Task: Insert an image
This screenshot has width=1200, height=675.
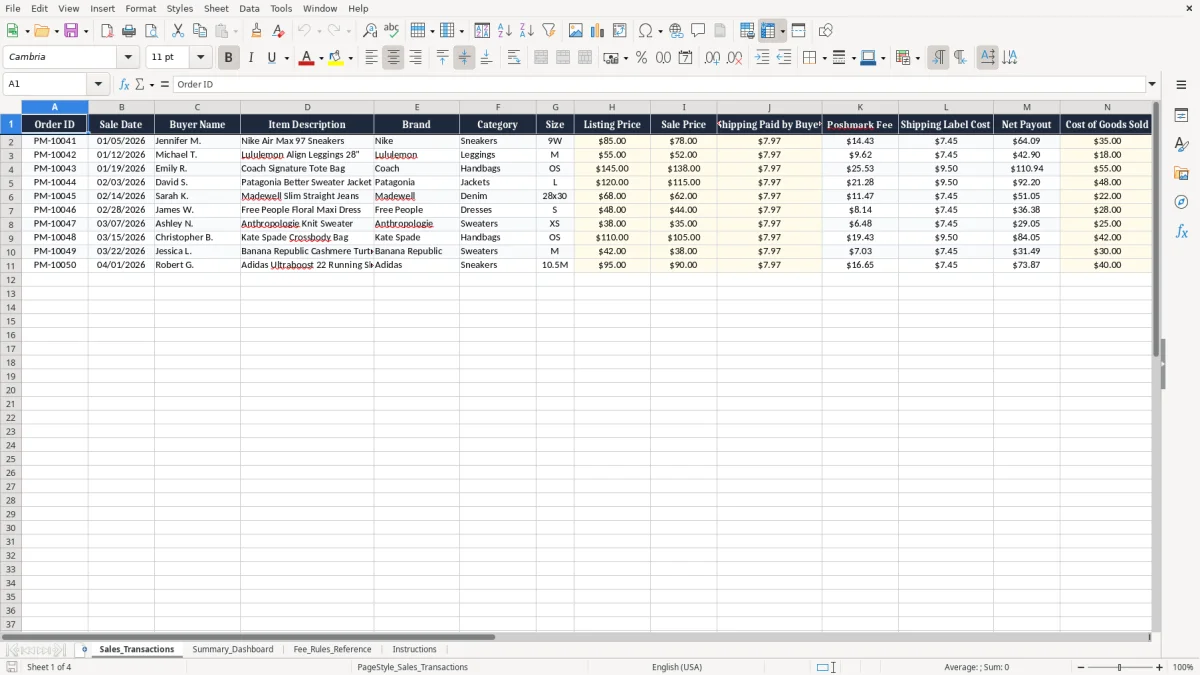Action: pos(576,31)
